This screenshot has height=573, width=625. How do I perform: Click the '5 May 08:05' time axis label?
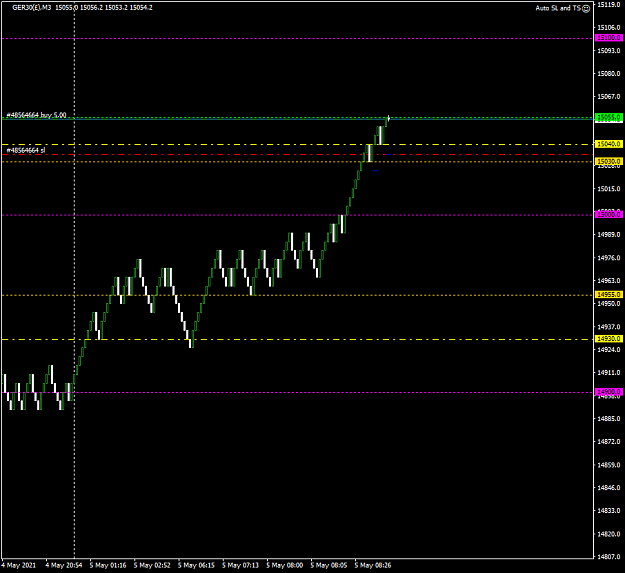click(329, 565)
